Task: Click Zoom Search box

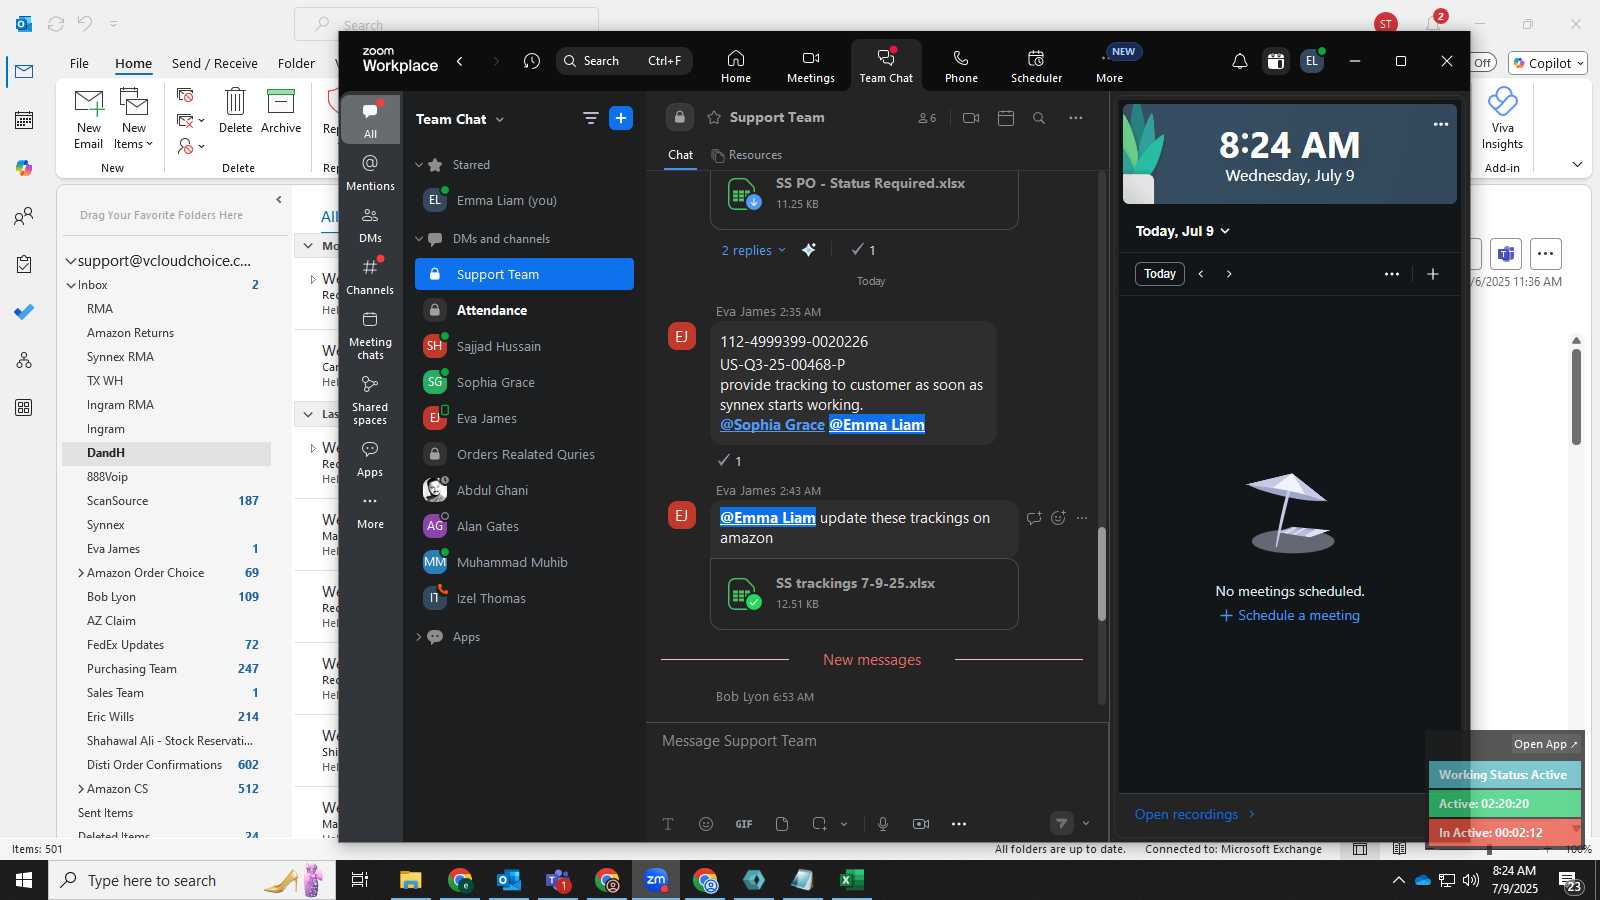Action: [624, 61]
